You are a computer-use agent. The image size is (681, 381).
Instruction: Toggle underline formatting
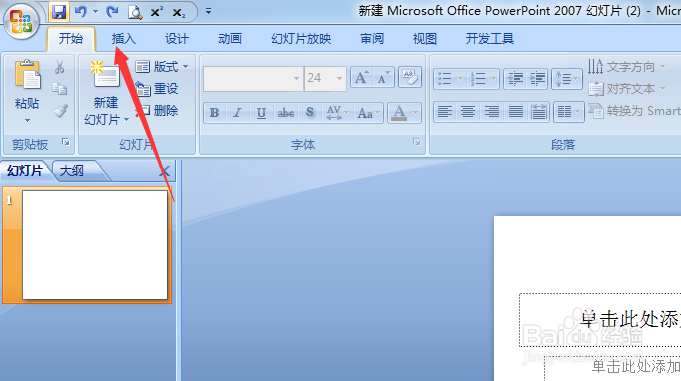tap(261, 113)
